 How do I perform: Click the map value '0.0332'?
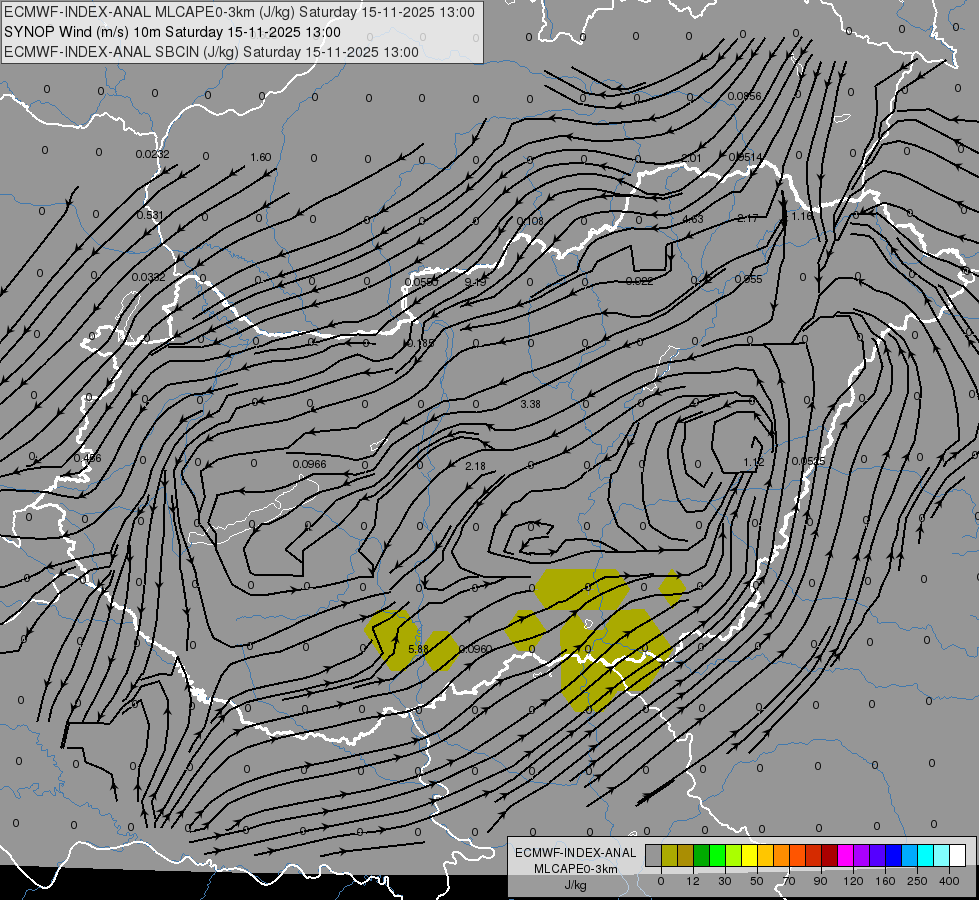click(x=149, y=277)
